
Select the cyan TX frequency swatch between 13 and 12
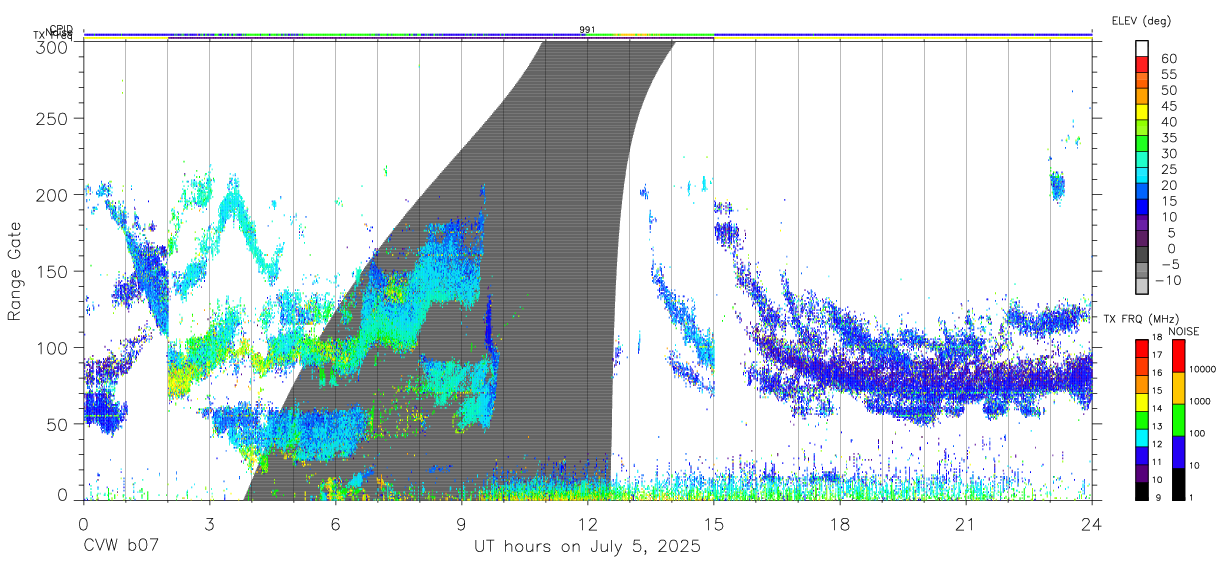(x=1141, y=437)
